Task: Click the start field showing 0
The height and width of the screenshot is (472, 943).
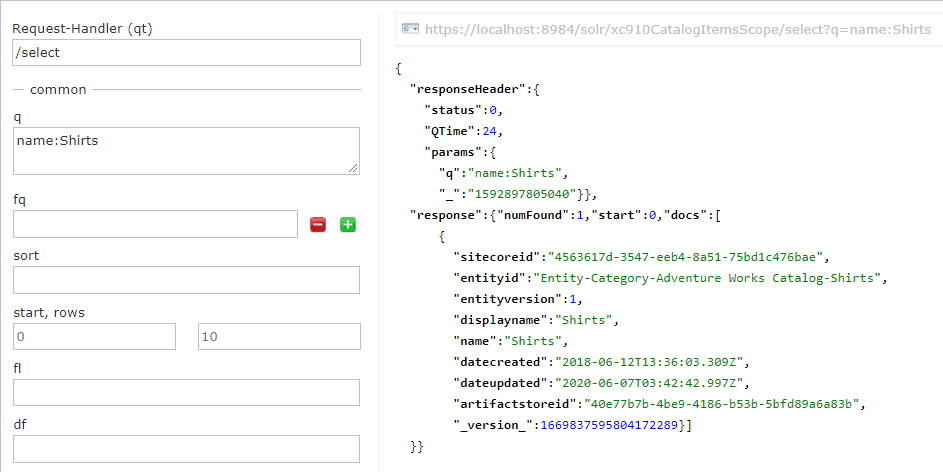Action: point(94,337)
